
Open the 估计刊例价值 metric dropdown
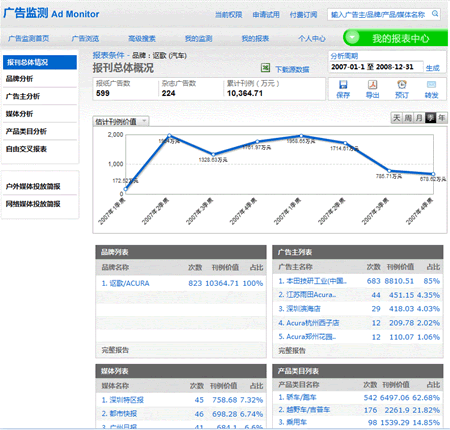[x=121, y=122]
